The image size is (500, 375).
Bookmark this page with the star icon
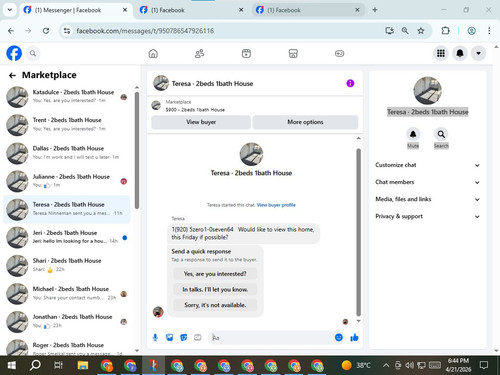point(421,31)
